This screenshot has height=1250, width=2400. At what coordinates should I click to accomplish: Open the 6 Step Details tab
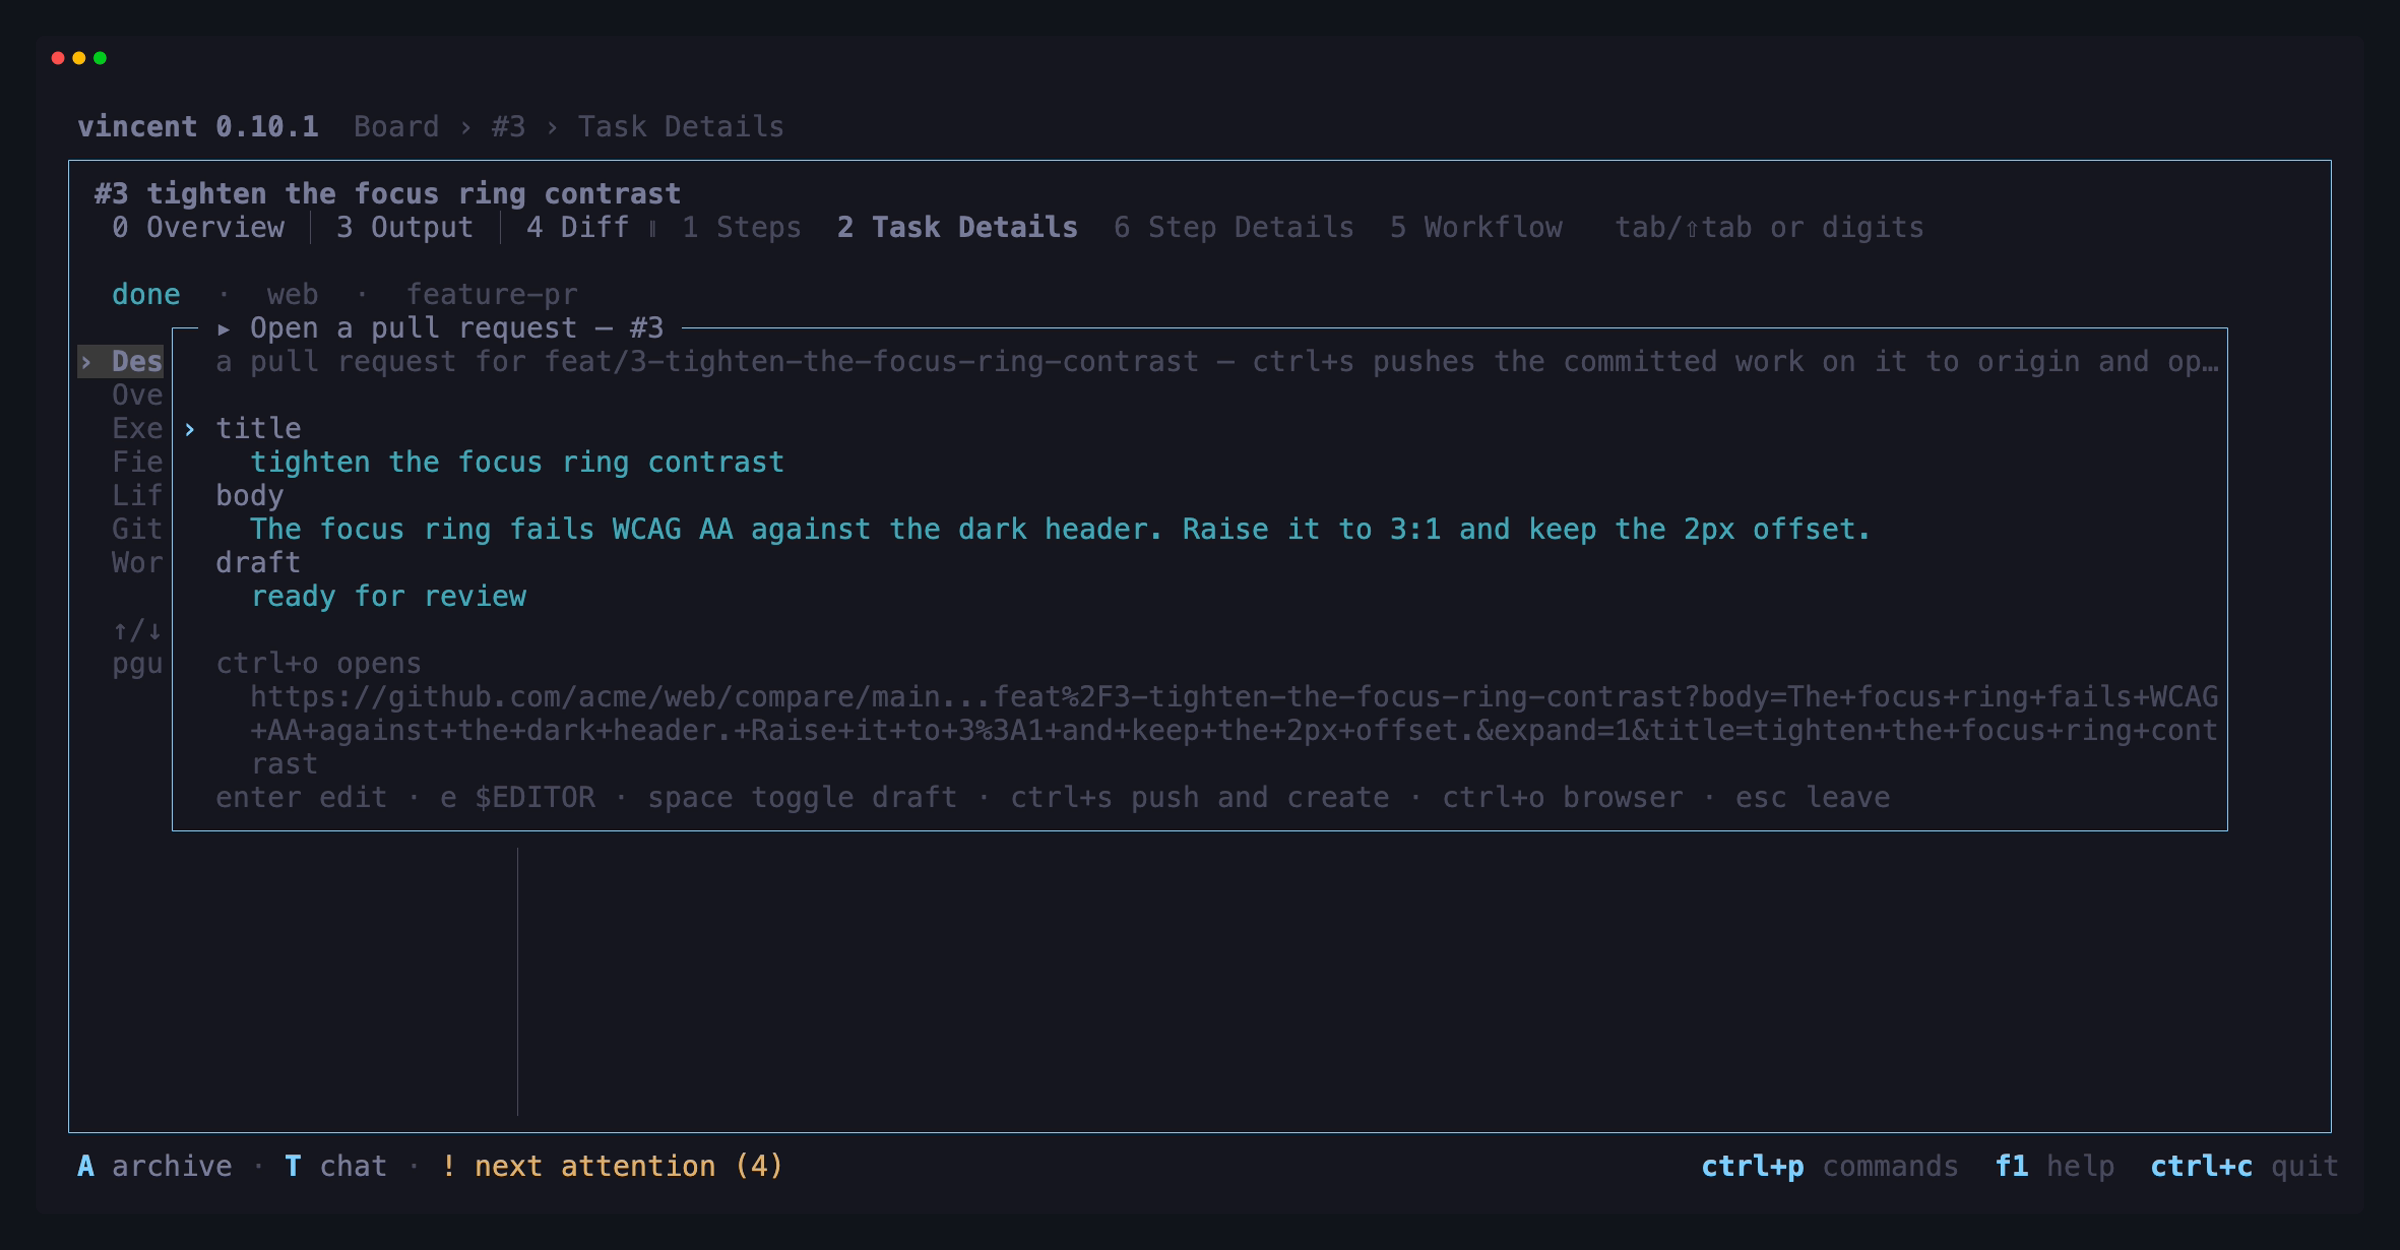pyautogui.click(x=1233, y=228)
